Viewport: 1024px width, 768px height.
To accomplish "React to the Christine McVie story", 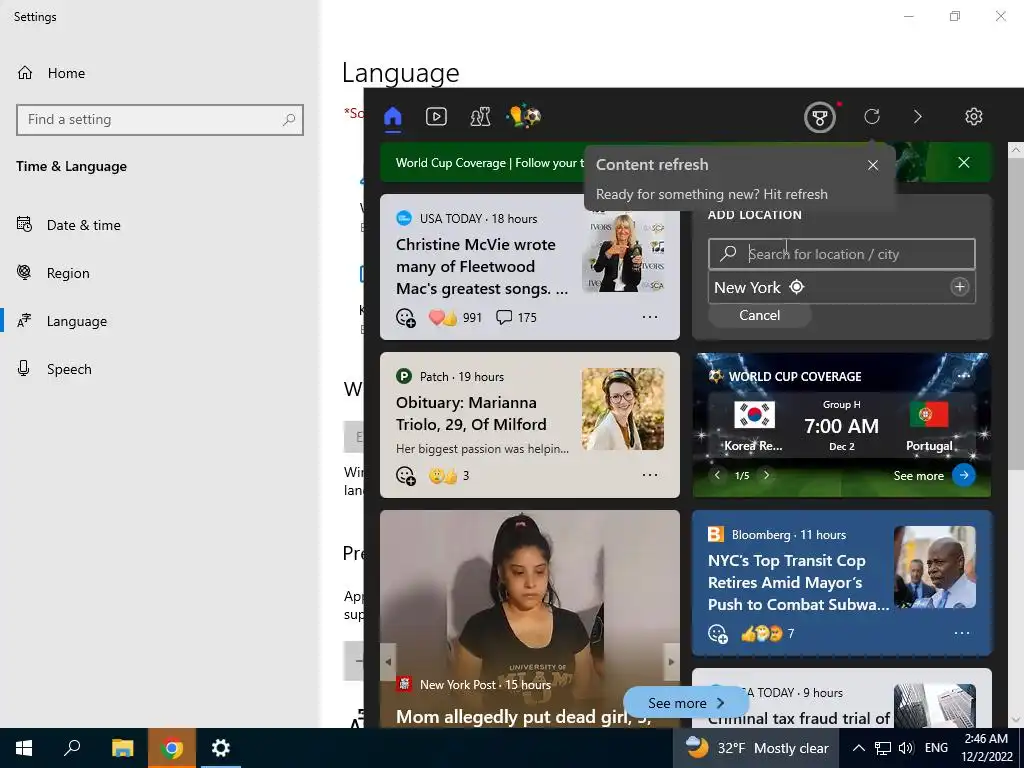I will point(406,317).
